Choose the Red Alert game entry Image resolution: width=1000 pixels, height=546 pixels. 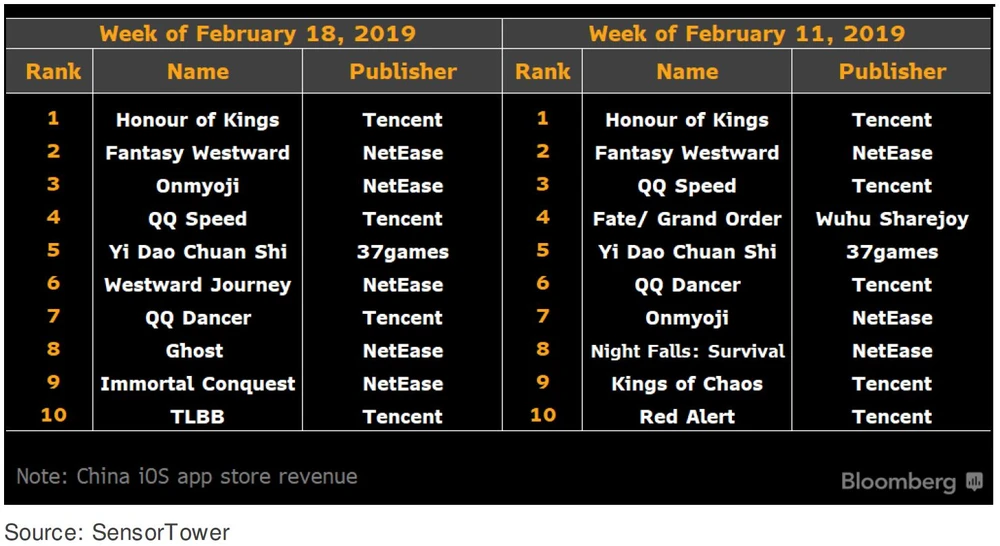687,417
